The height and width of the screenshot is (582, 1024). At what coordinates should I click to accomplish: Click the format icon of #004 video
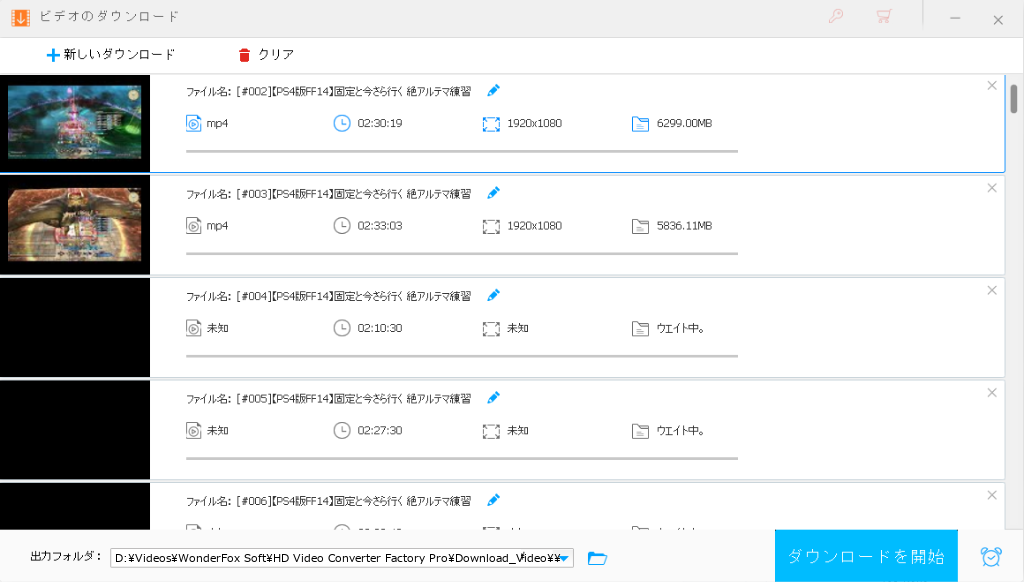pos(193,328)
